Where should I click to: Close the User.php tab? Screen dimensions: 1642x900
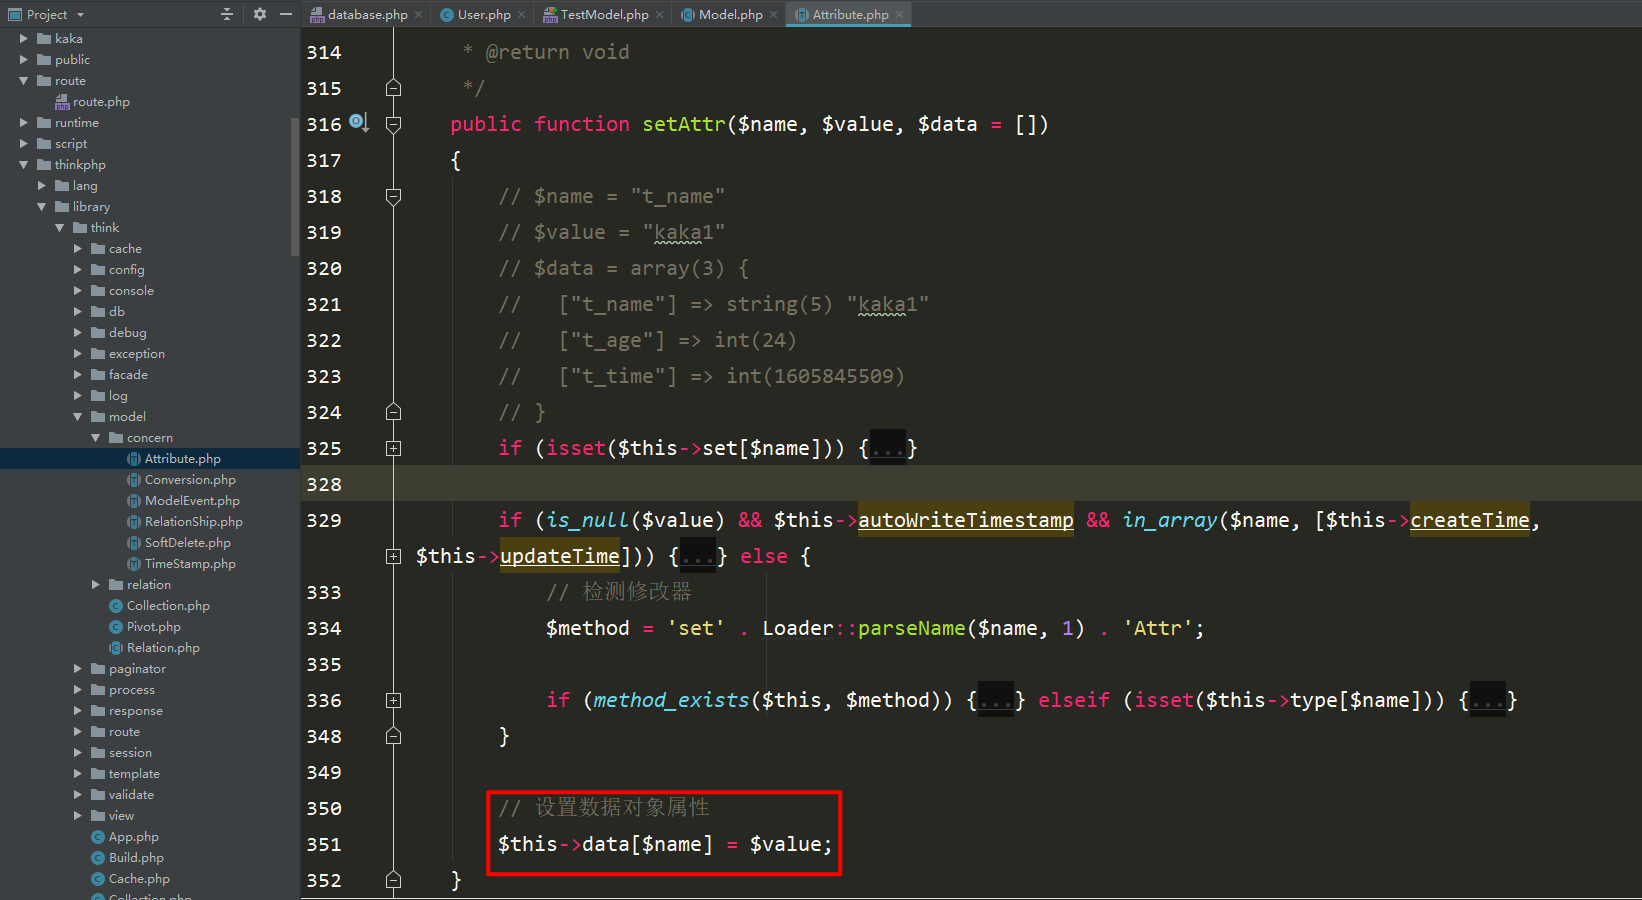click(521, 15)
